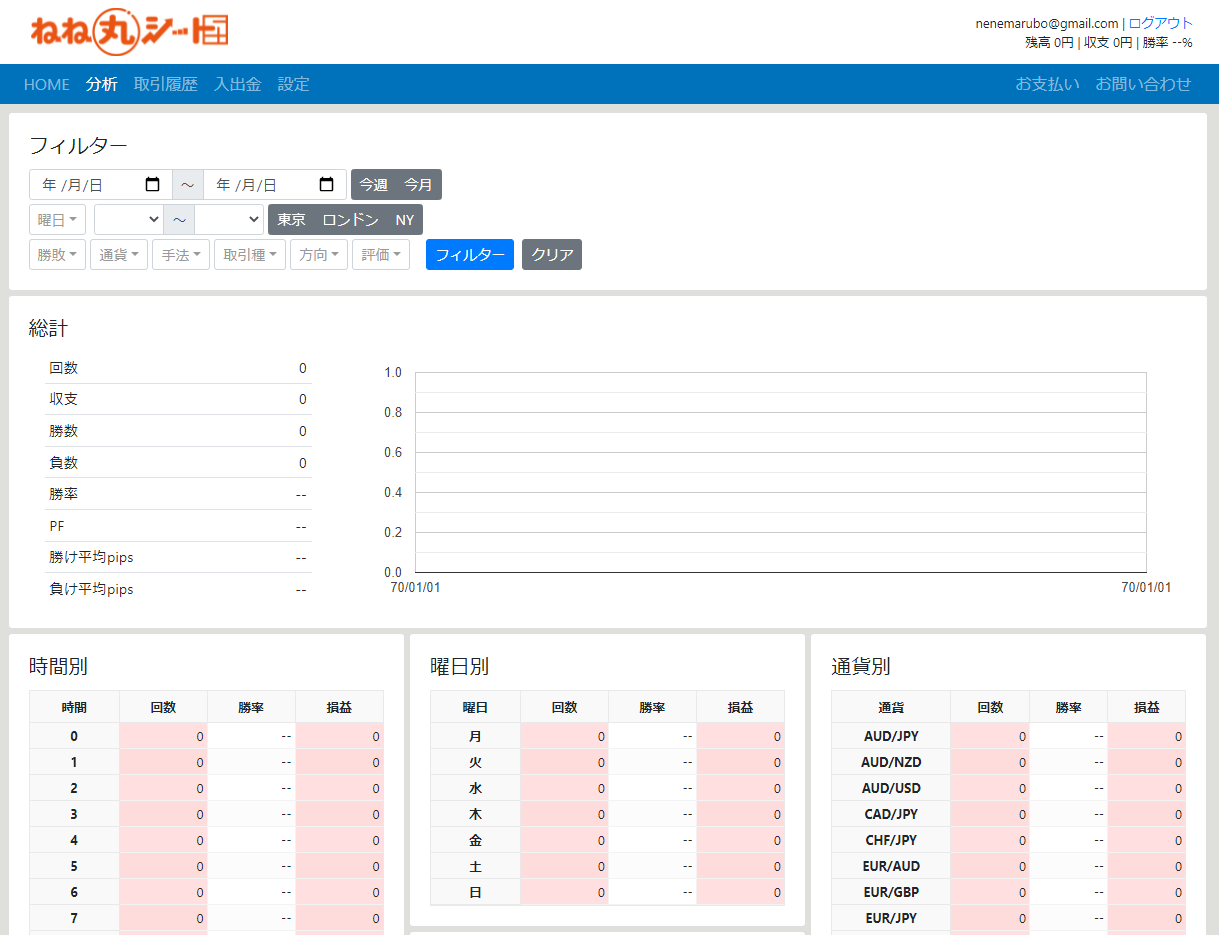Expand the 評価 dropdown
1219x935 pixels.
coord(381,255)
